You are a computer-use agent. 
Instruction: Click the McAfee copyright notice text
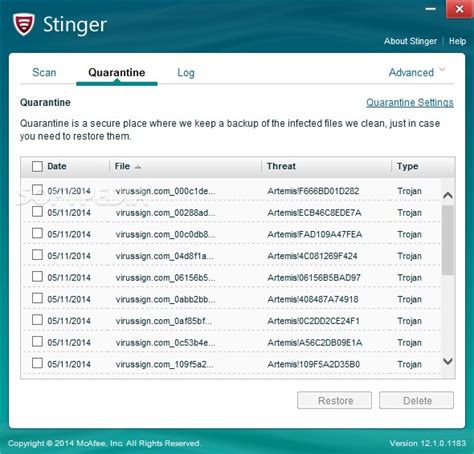coord(104,443)
